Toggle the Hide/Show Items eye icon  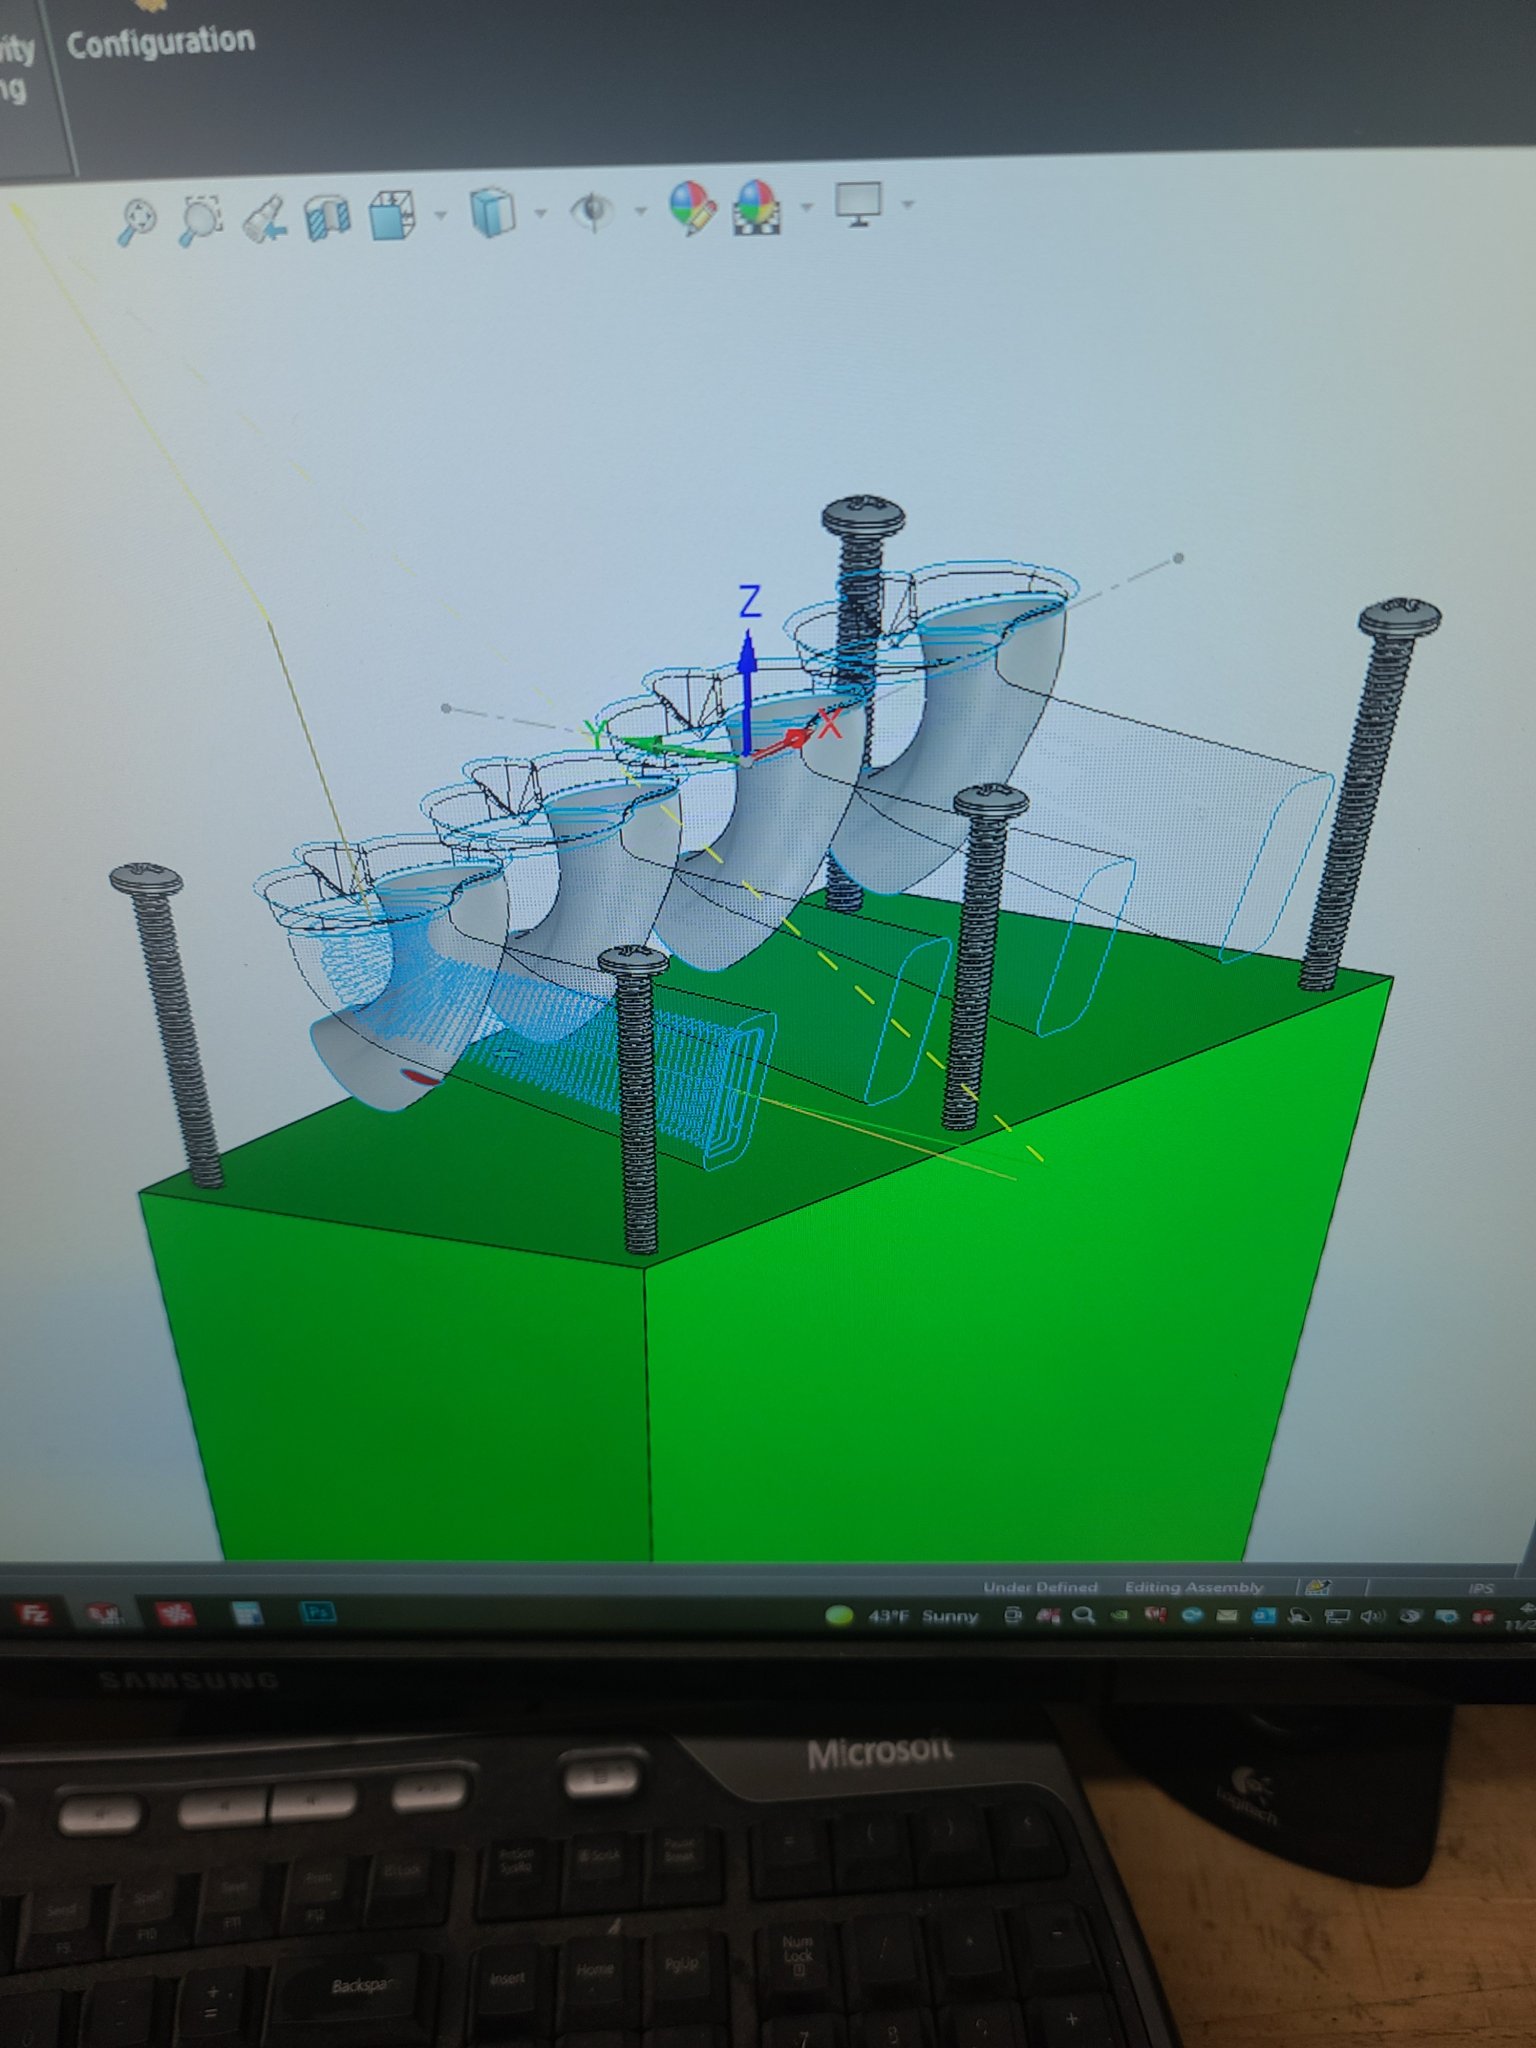click(x=592, y=211)
